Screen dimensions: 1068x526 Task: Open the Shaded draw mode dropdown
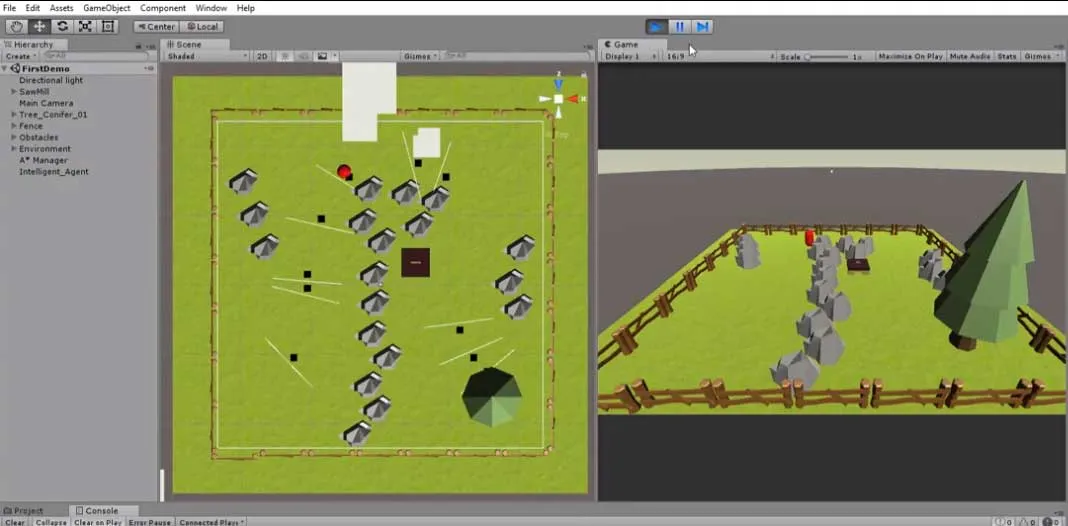coord(206,57)
